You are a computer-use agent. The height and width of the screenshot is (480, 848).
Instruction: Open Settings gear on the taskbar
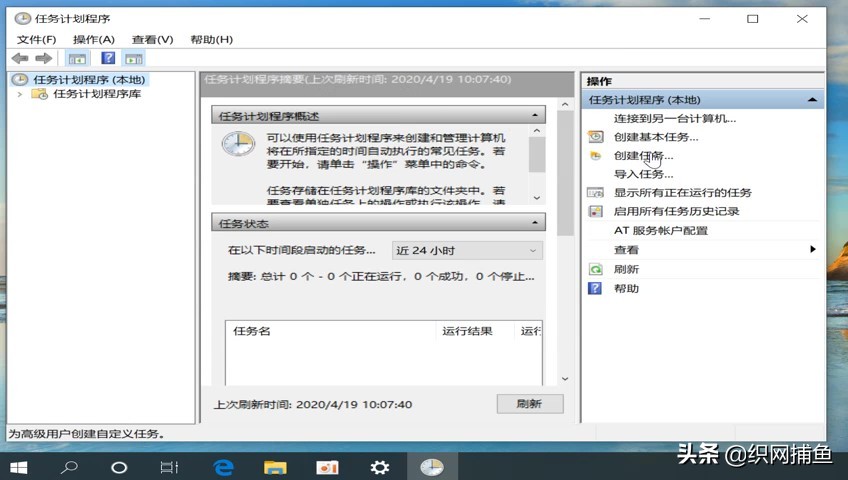click(x=380, y=467)
